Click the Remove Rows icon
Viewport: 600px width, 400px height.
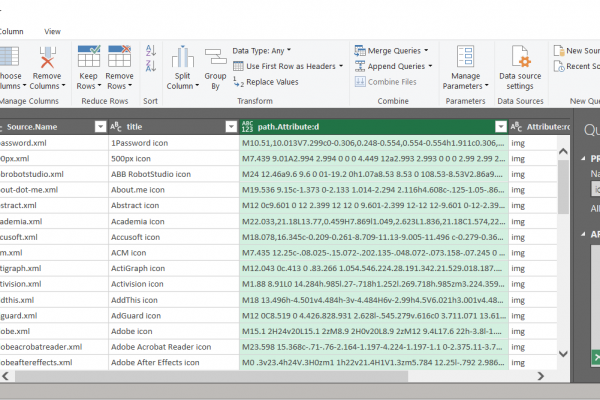tap(119, 56)
